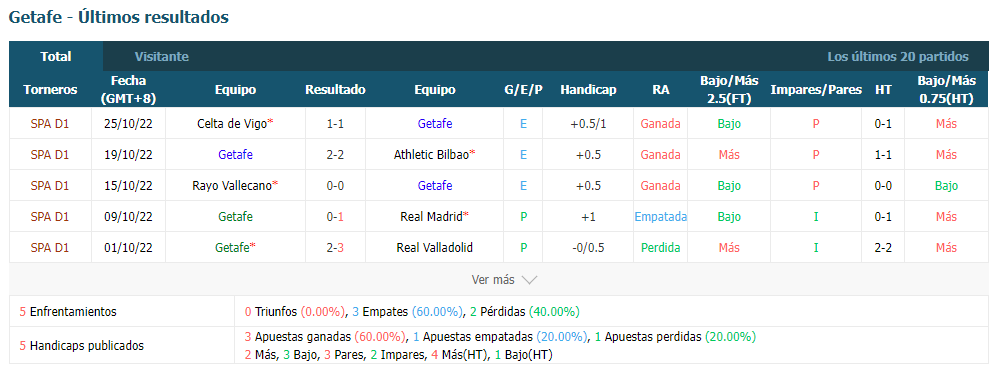Image resolution: width=999 pixels, height=373 pixels.
Task: Open Real Madrid team link
Action: 431,216
